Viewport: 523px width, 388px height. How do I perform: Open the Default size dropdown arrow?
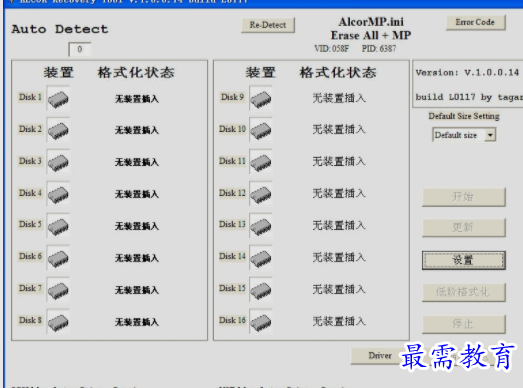(x=490, y=135)
